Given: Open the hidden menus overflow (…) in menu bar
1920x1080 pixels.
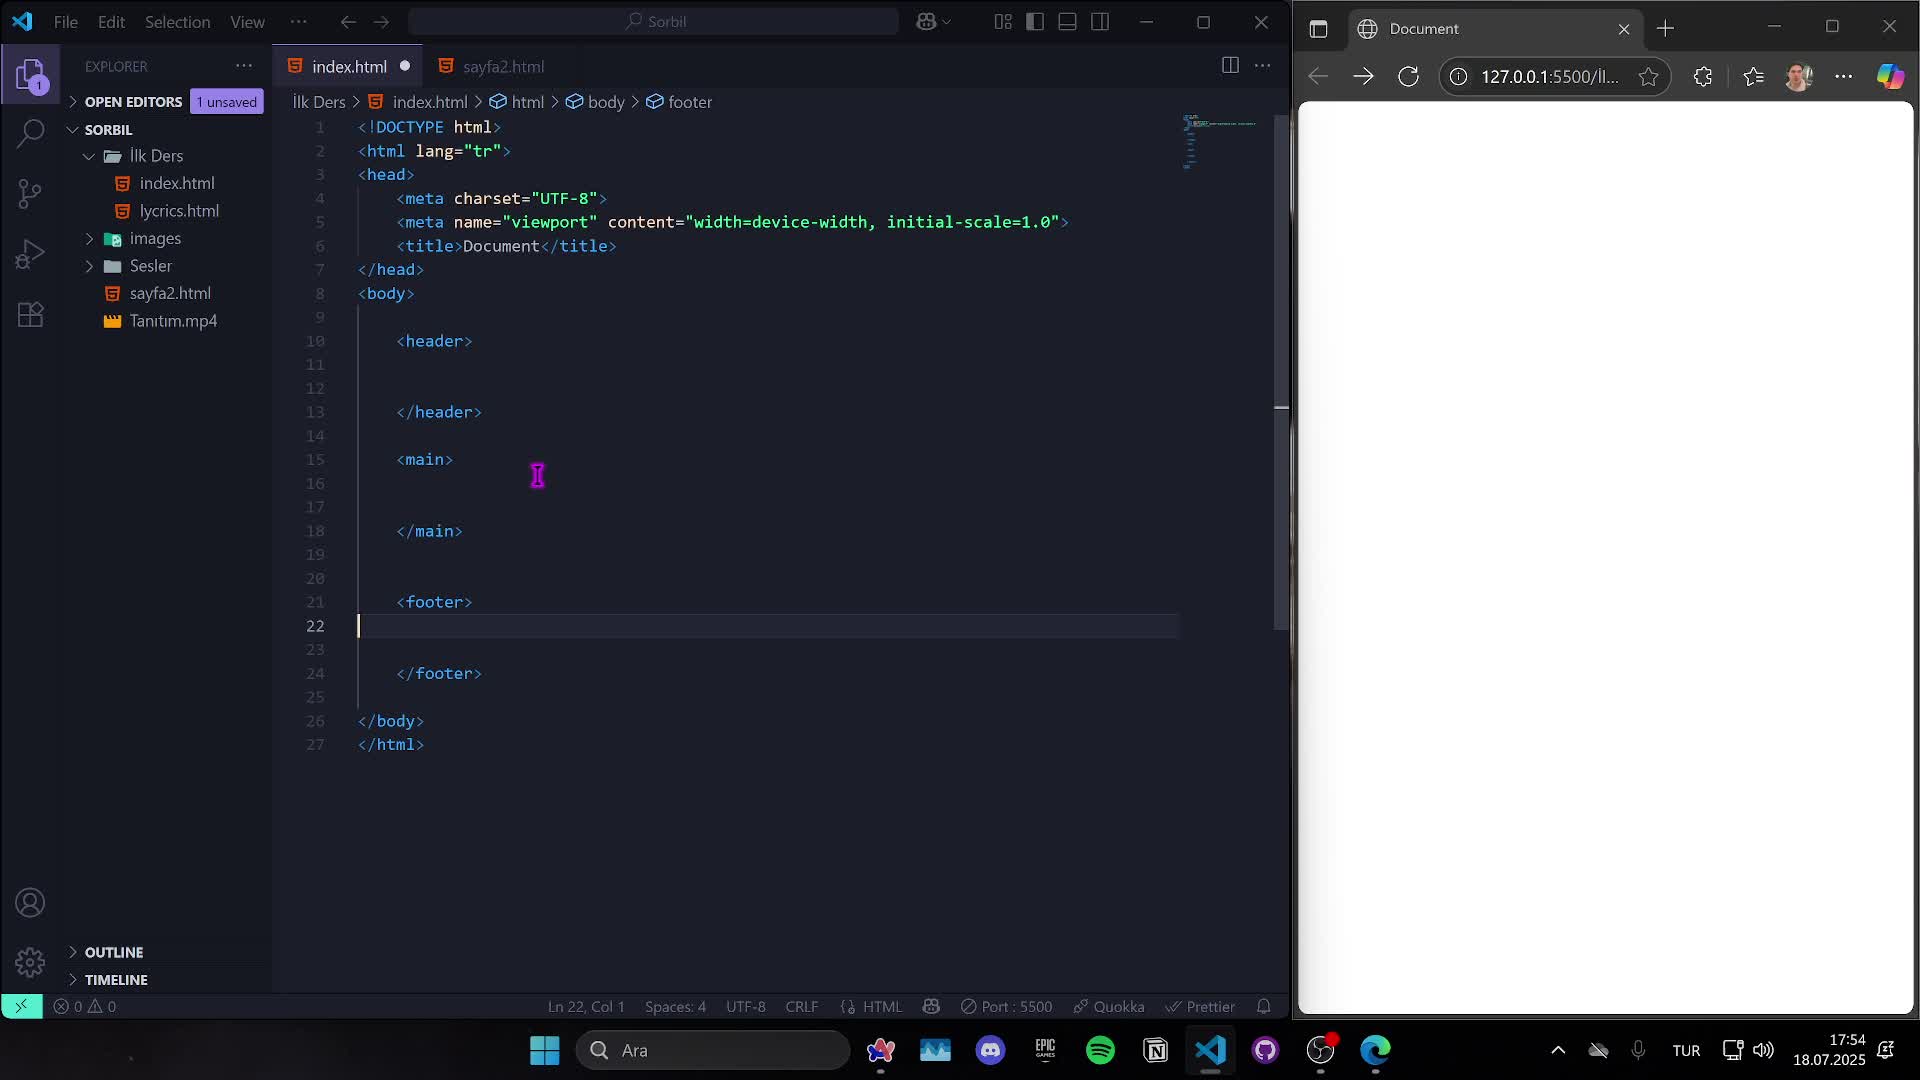Looking at the screenshot, I should (298, 21).
